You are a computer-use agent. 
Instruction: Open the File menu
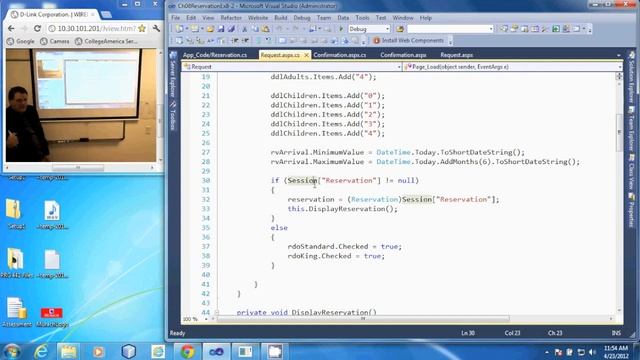coord(176,18)
